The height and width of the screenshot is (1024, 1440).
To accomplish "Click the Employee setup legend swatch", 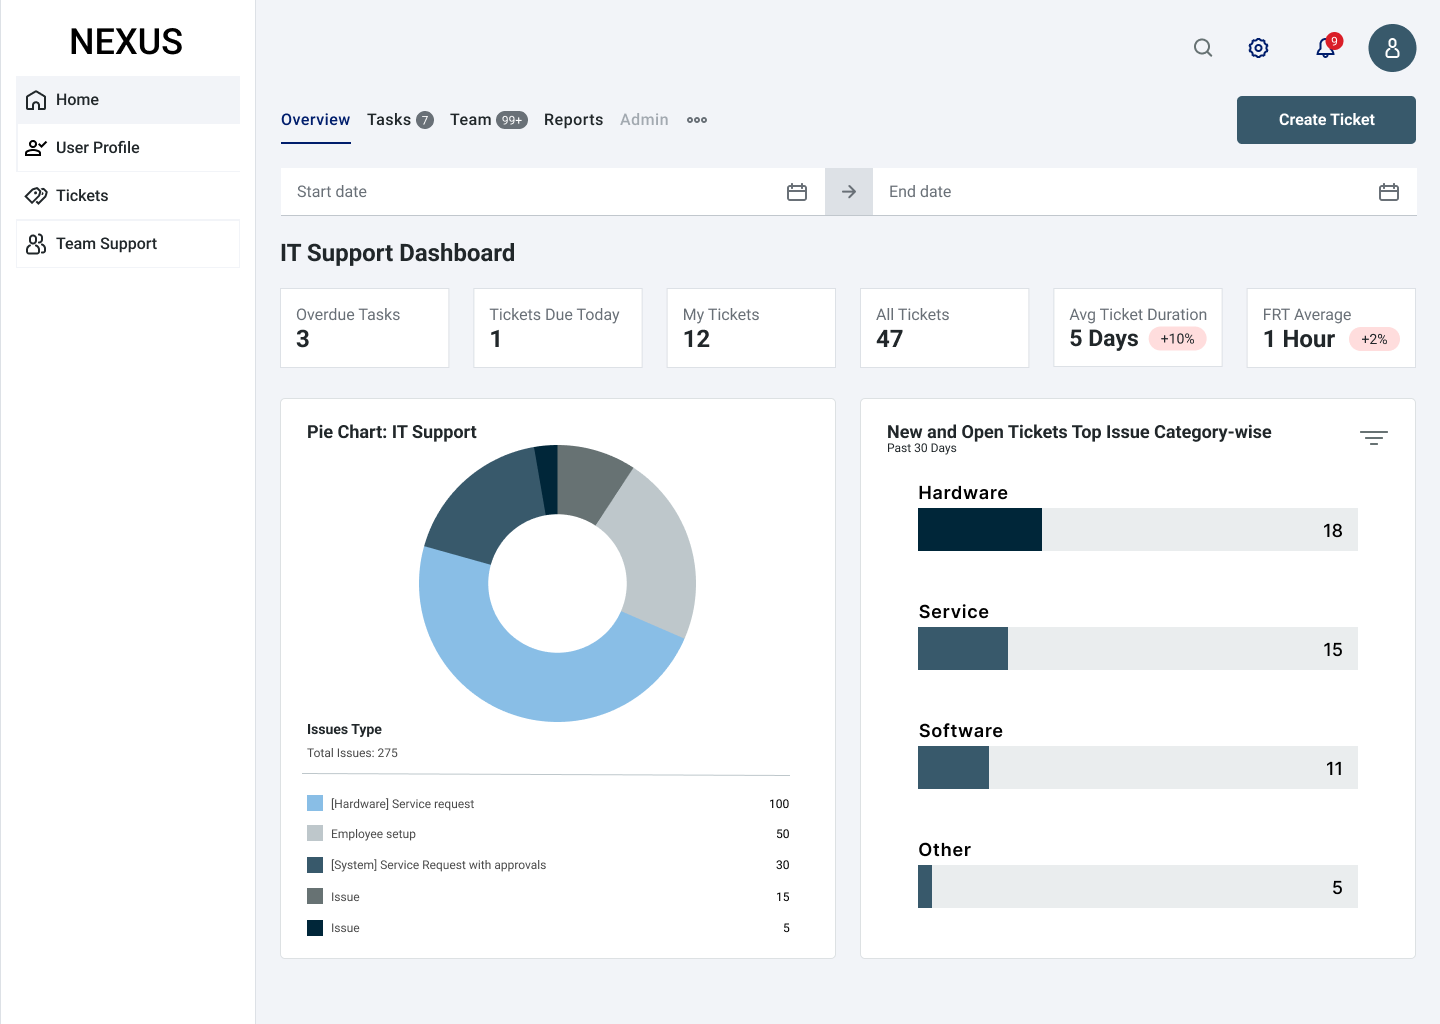I will tap(315, 833).
